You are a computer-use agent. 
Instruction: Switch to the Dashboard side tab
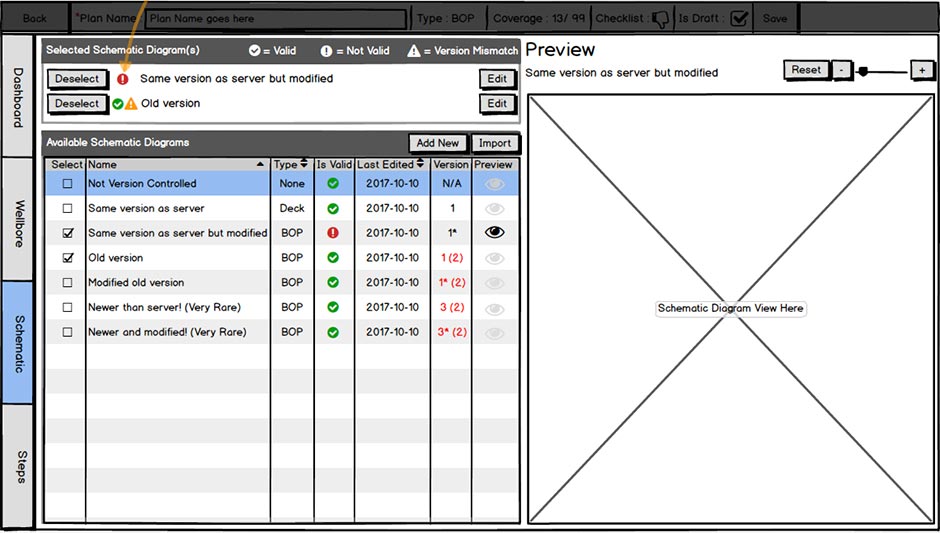[19, 97]
